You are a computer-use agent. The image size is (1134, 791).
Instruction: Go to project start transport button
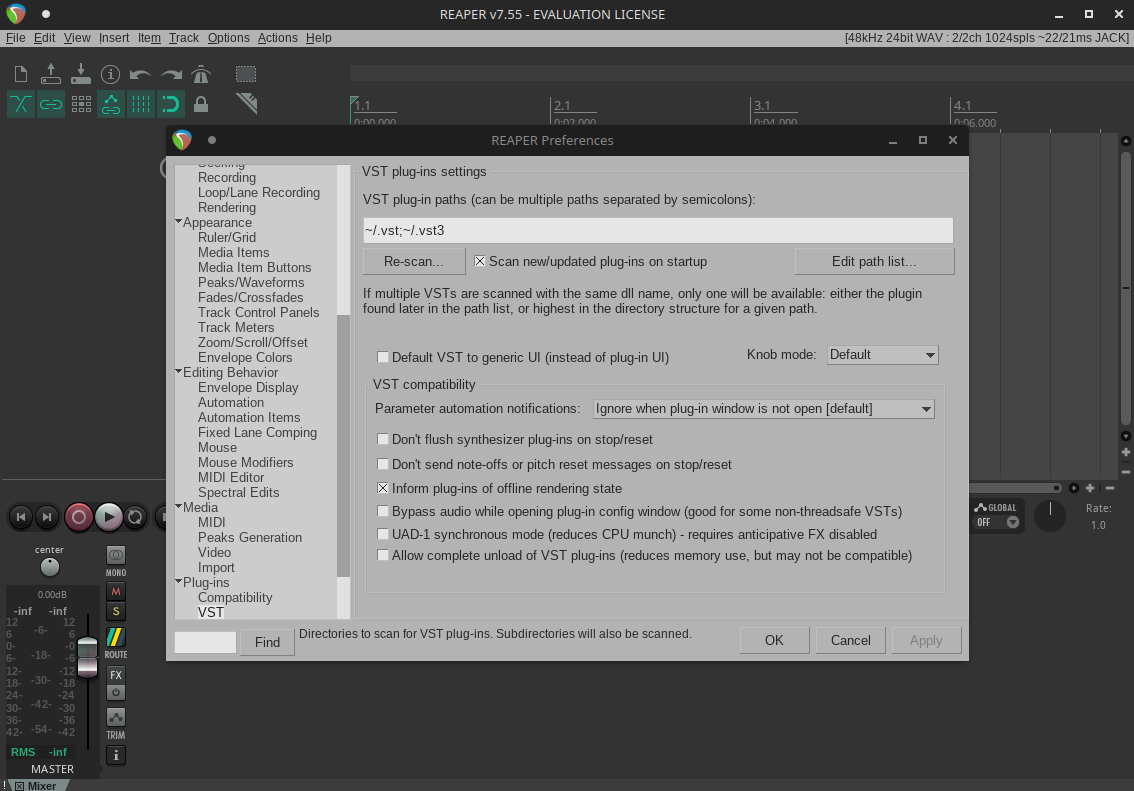tap(21, 517)
